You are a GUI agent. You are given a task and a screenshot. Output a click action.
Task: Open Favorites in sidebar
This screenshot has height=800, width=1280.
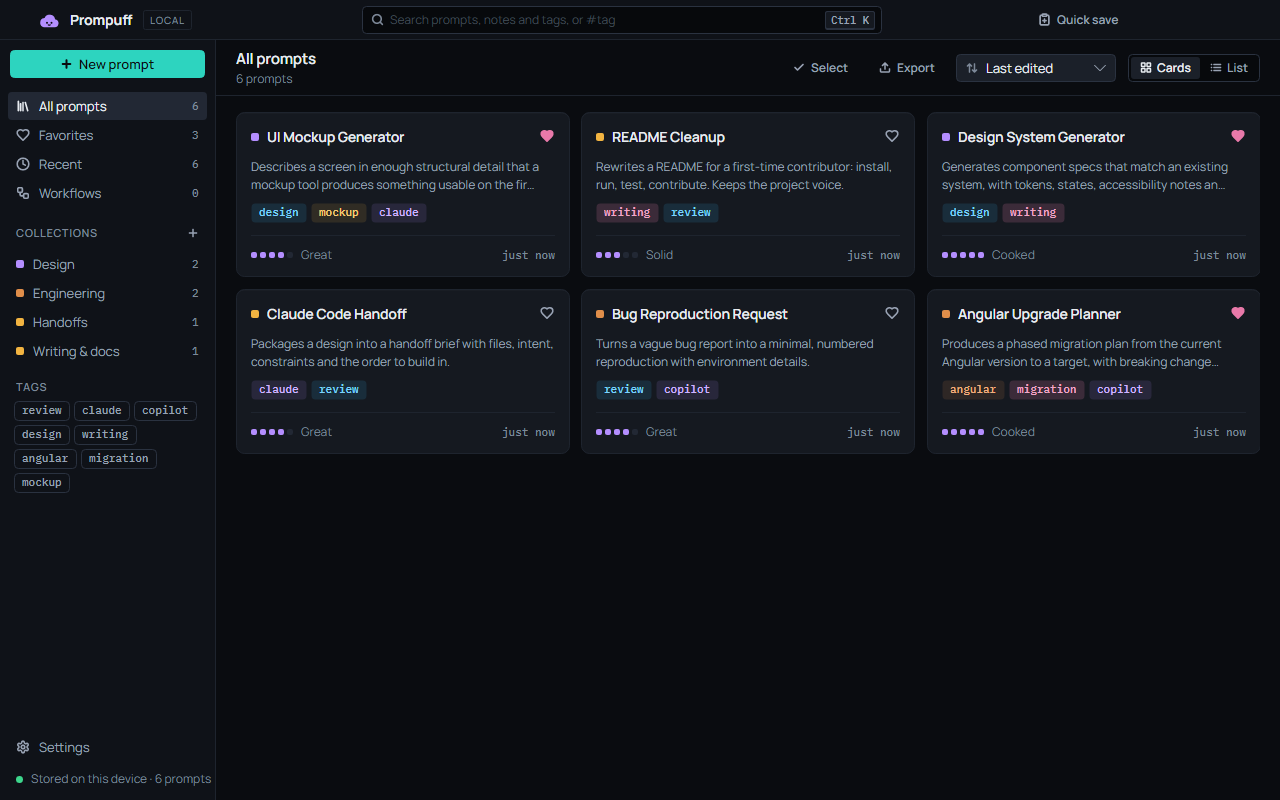point(107,135)
